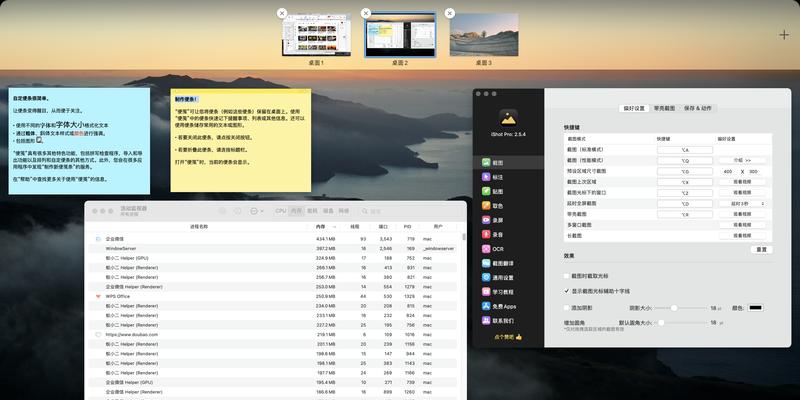Open the 标注 section in iShot sidebar
Screen dimensions: 800x400
[x=508, y=177]
